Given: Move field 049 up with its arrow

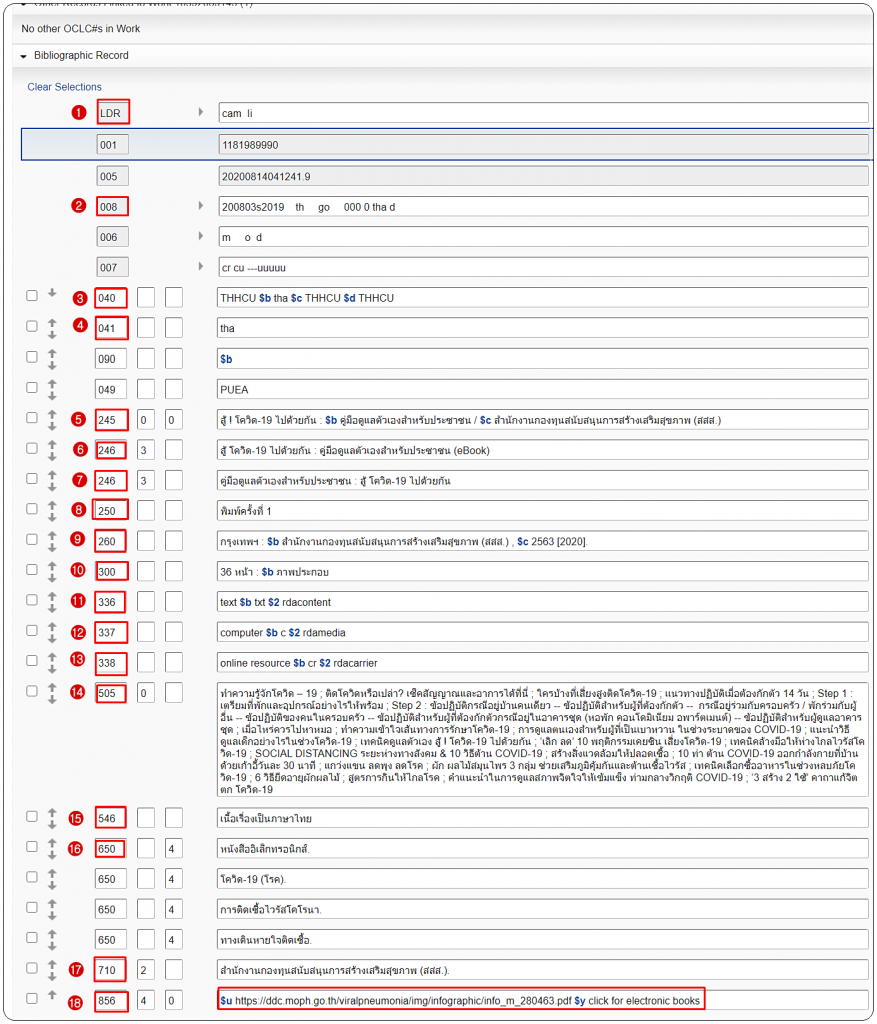Looking at the screenshot, I should [x=52, y=383].
